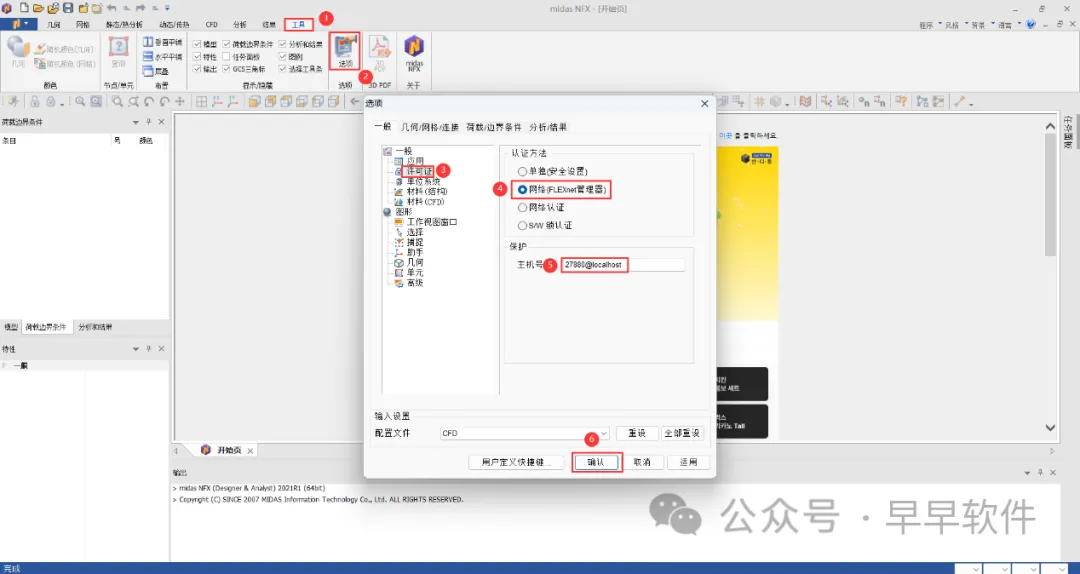Click the measure ruler icon in toolbar
This screenshot has width=1080, height=574.
959,102
